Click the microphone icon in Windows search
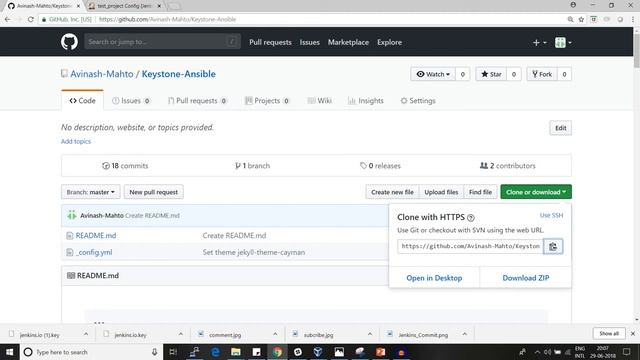Screen dimensions: 640x360 155,352
